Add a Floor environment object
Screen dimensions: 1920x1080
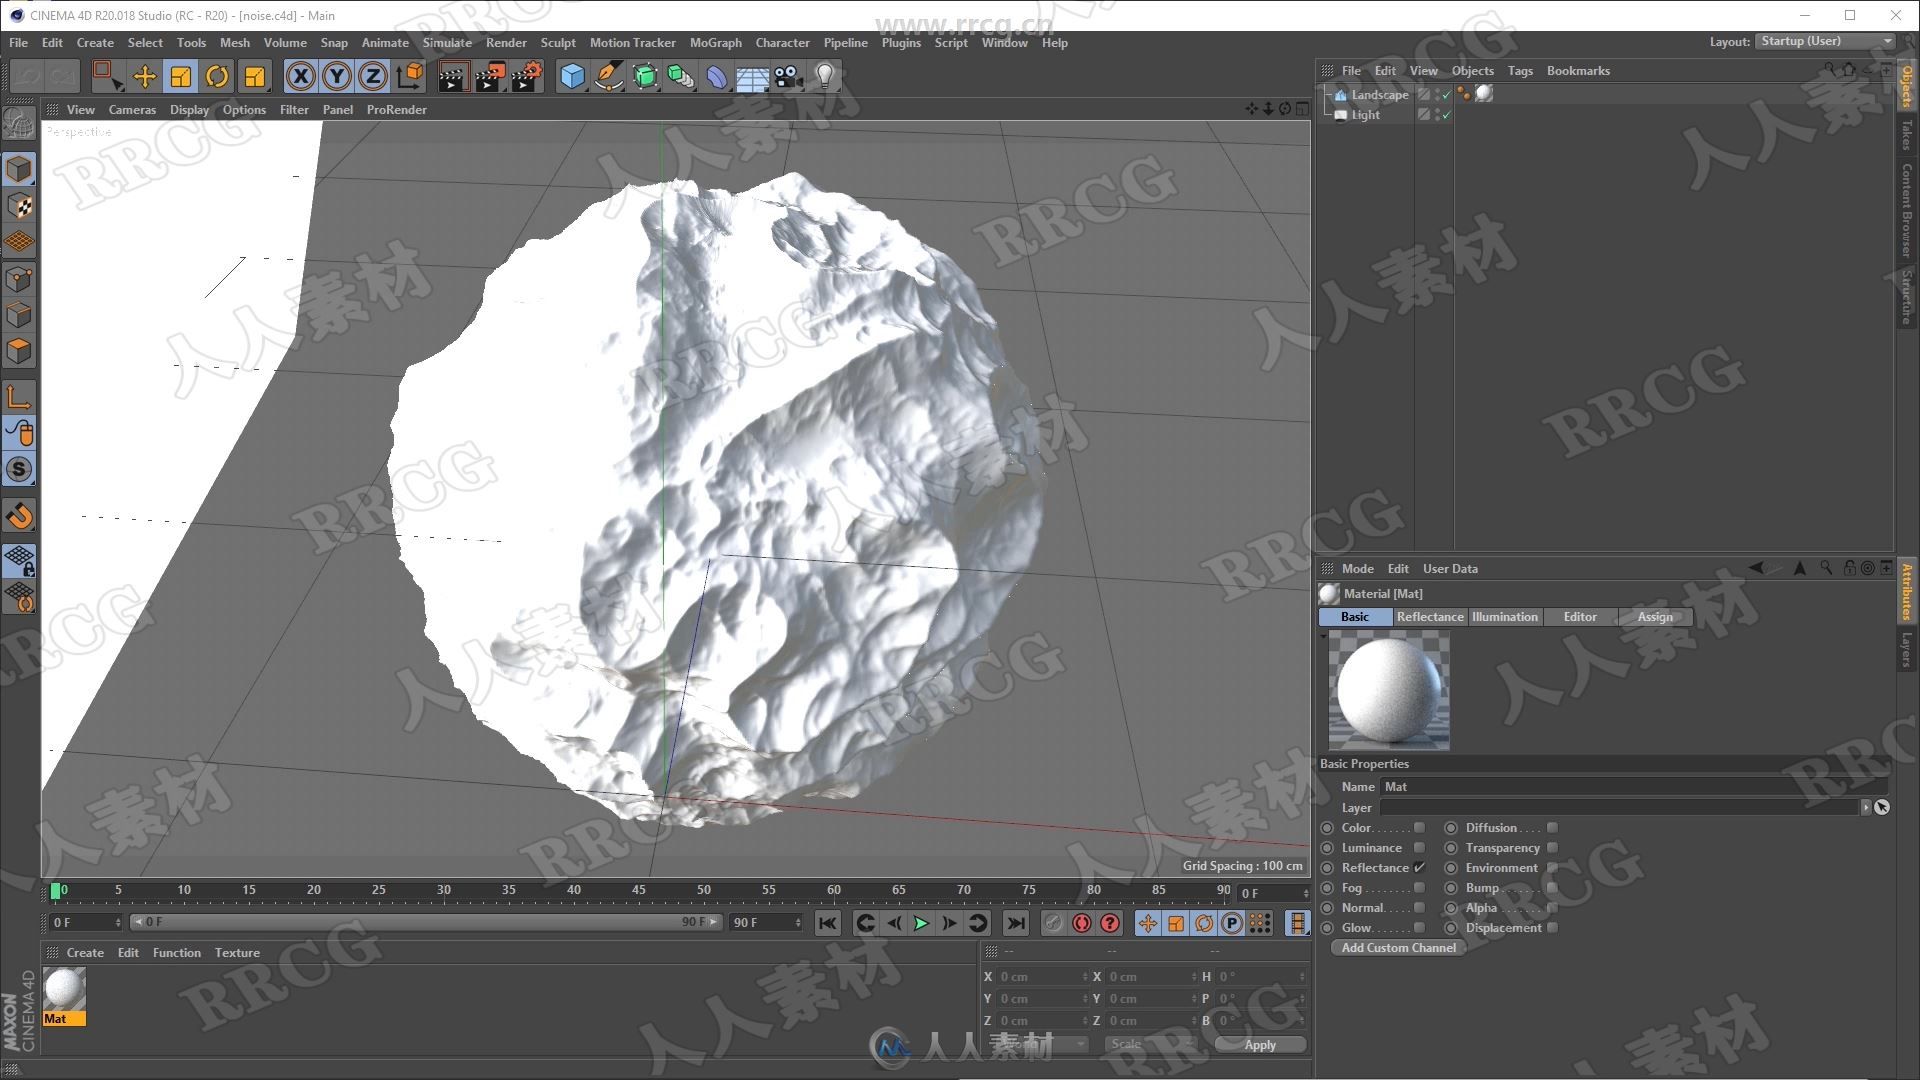(752, 77)
